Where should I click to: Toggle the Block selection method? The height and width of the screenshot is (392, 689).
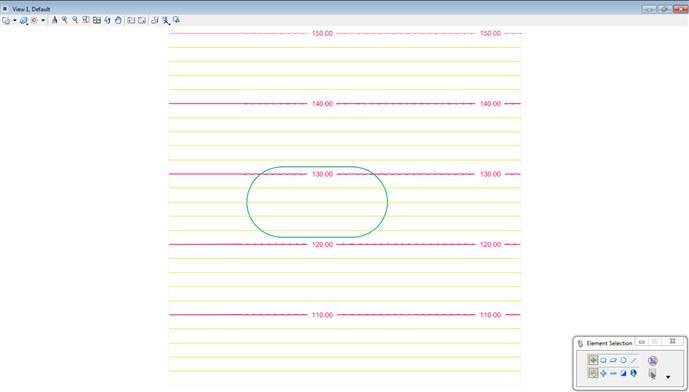[603, 360]
